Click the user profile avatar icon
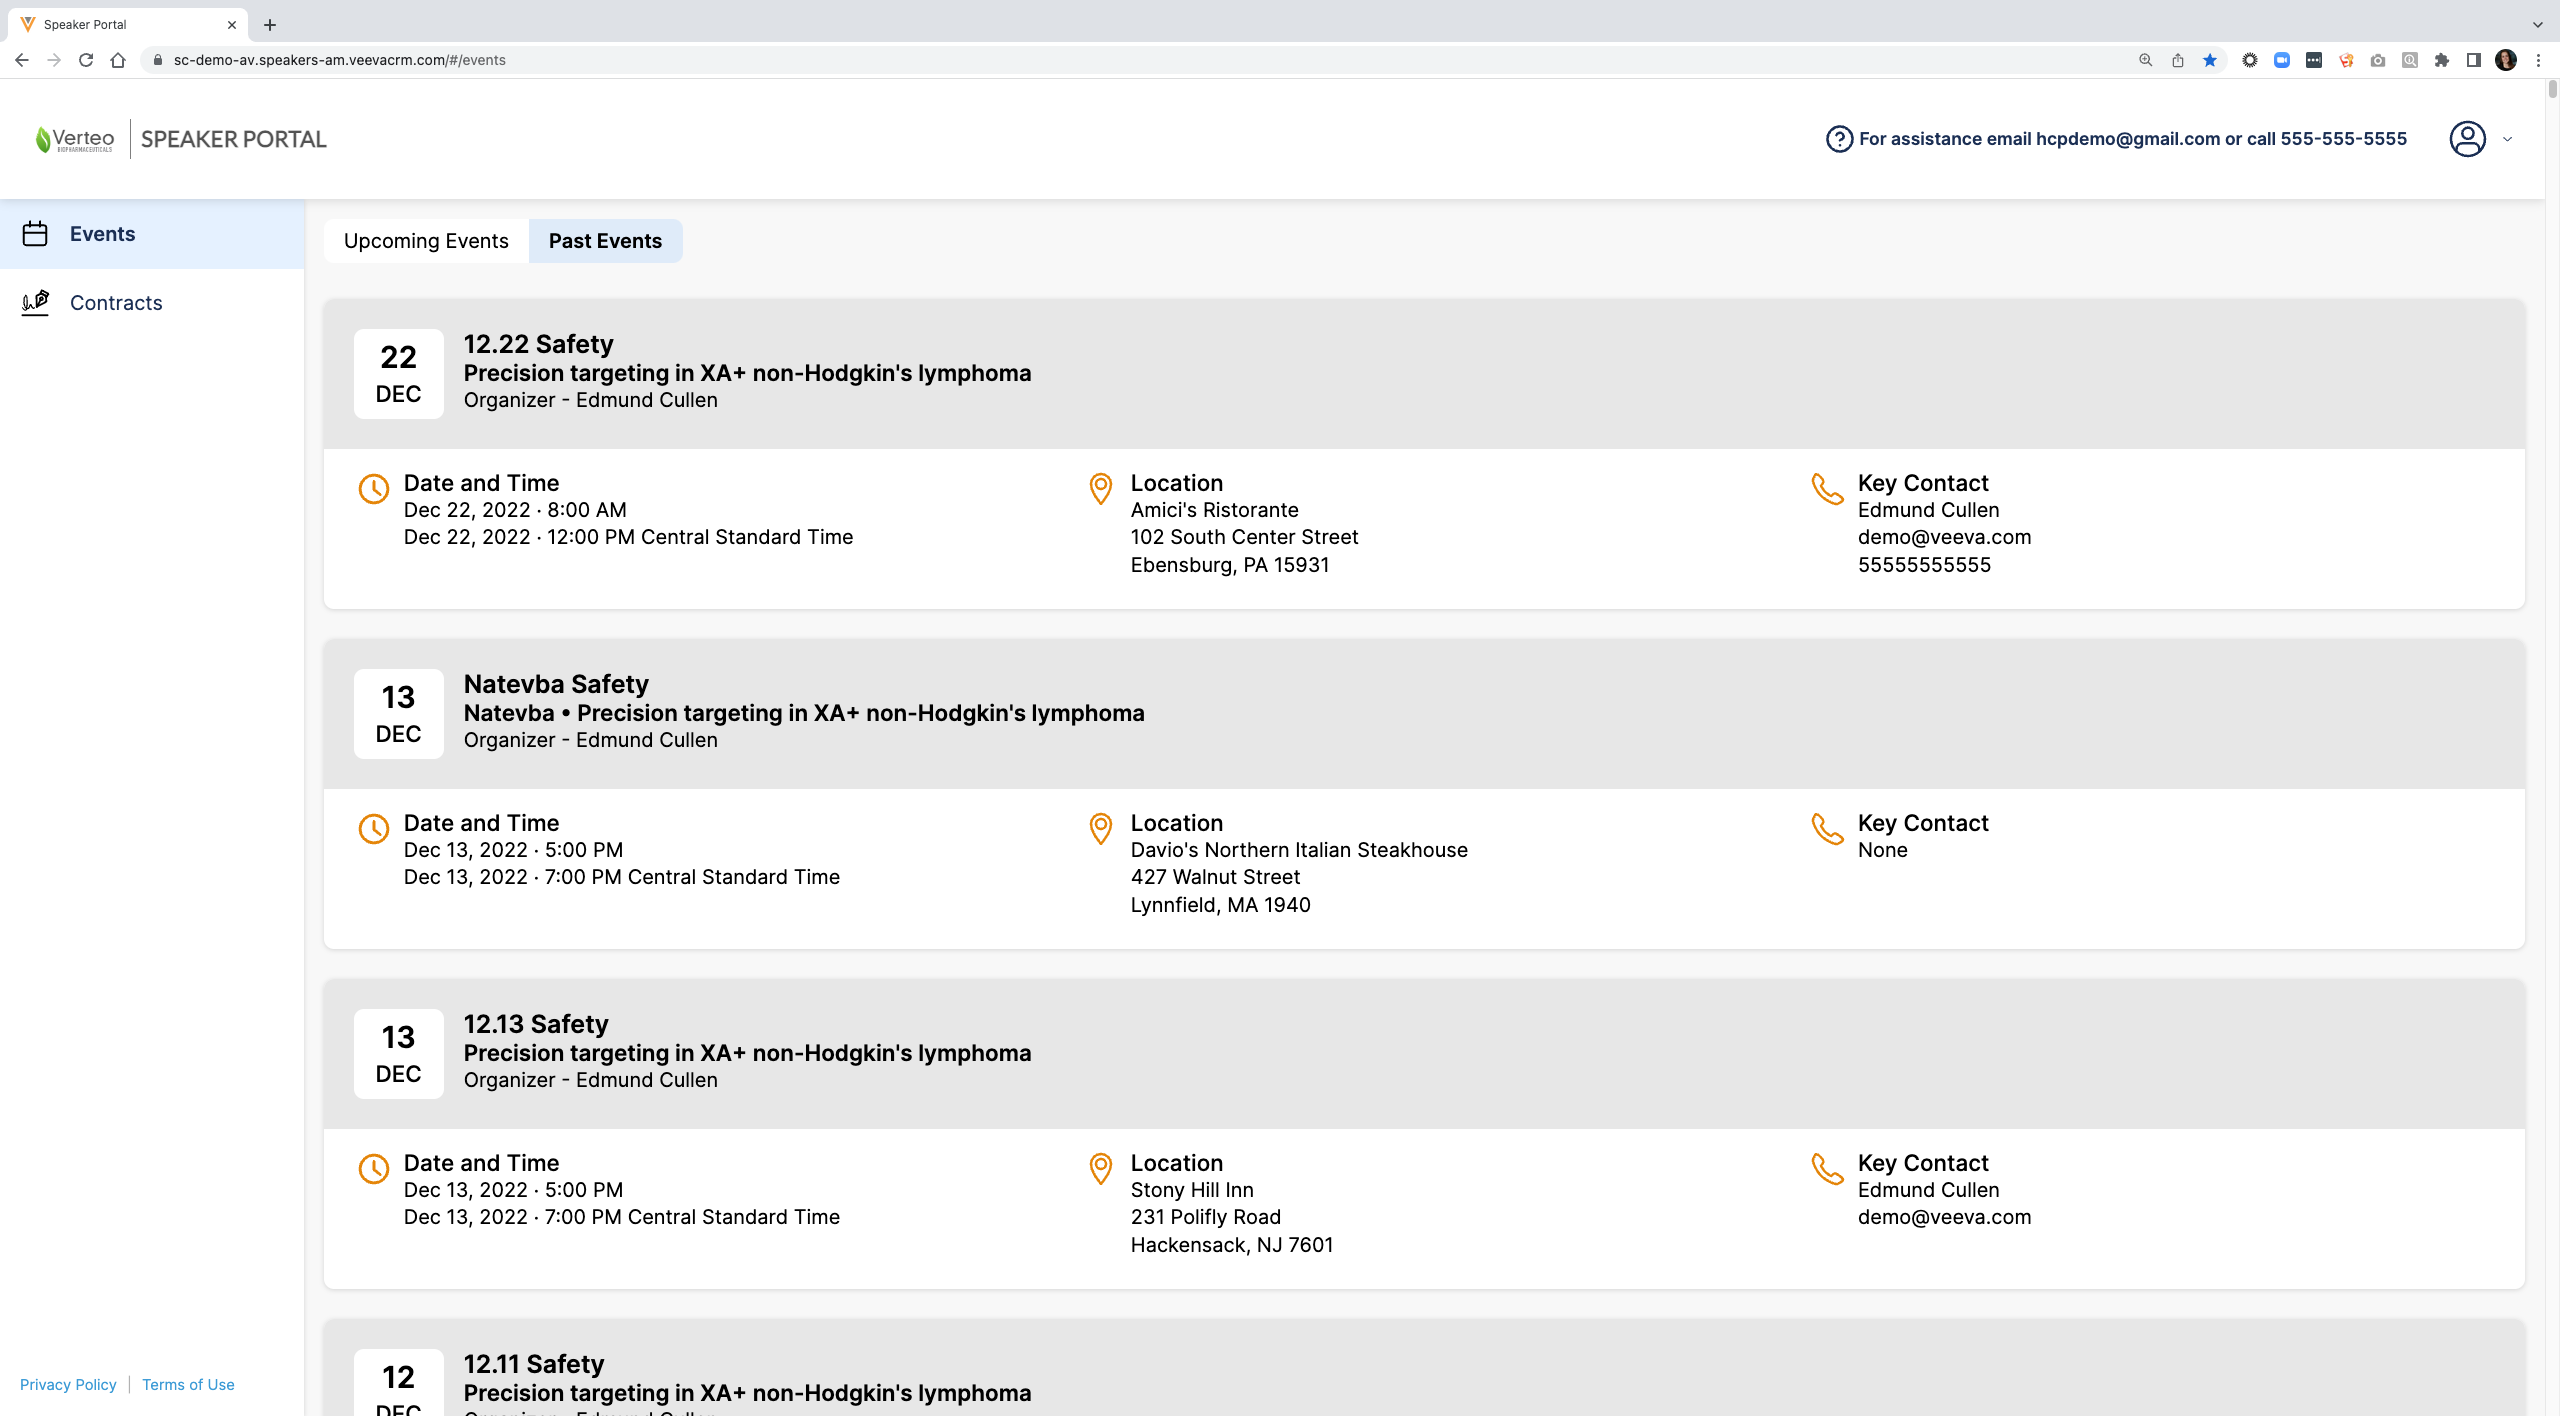 click(2467, 139)
